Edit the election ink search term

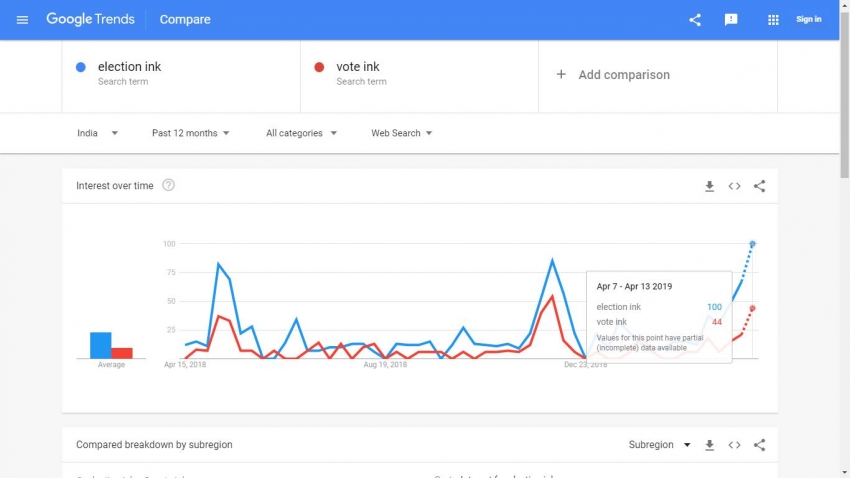point(129,67)
